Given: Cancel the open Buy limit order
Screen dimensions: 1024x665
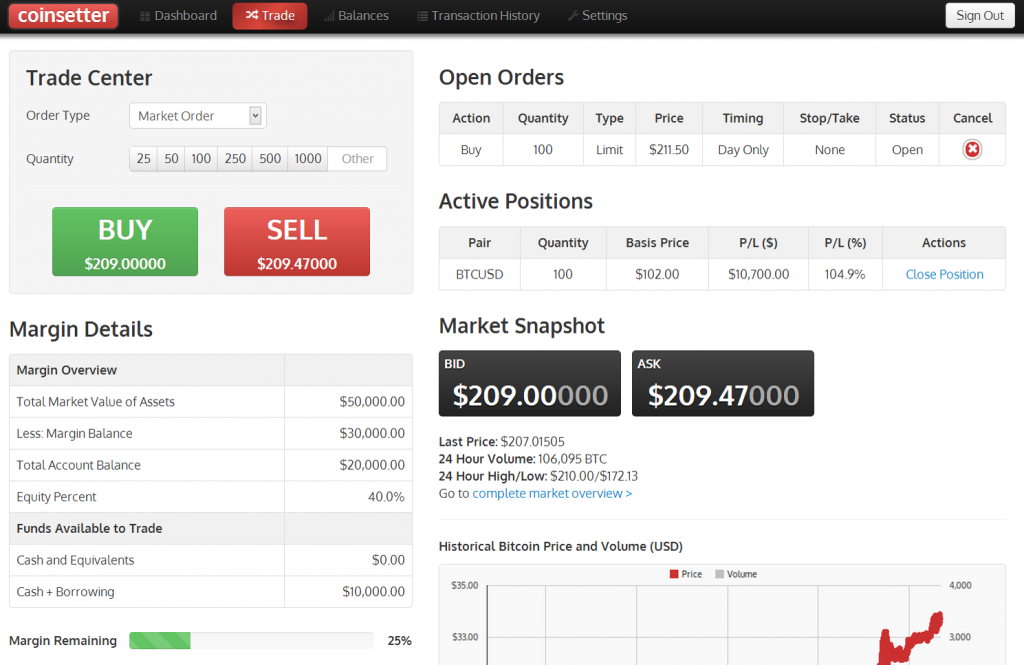Looking at the screenshot, I should [x=972, y=150].
